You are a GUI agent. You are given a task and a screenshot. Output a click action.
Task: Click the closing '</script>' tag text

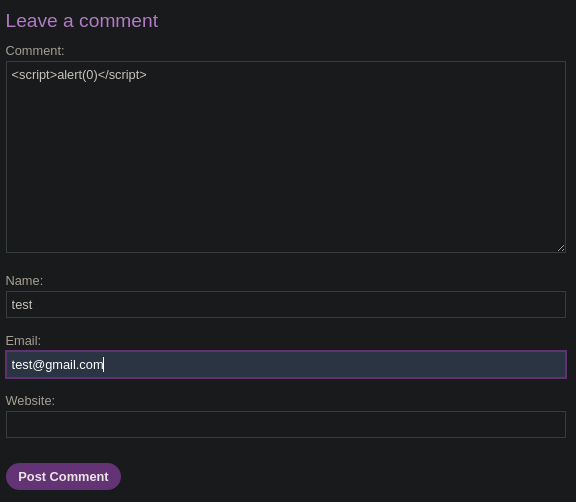122,75
